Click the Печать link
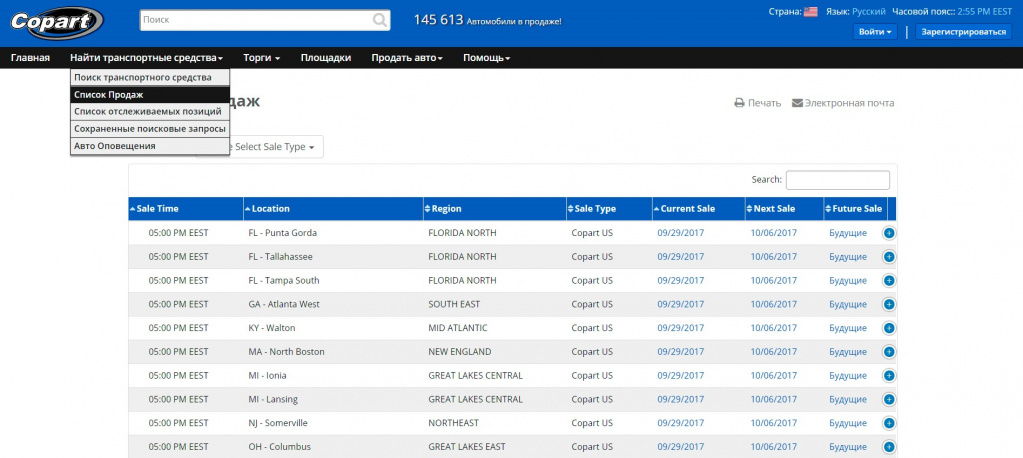This screenshot has width=1023, height=458. pos(764,103)
